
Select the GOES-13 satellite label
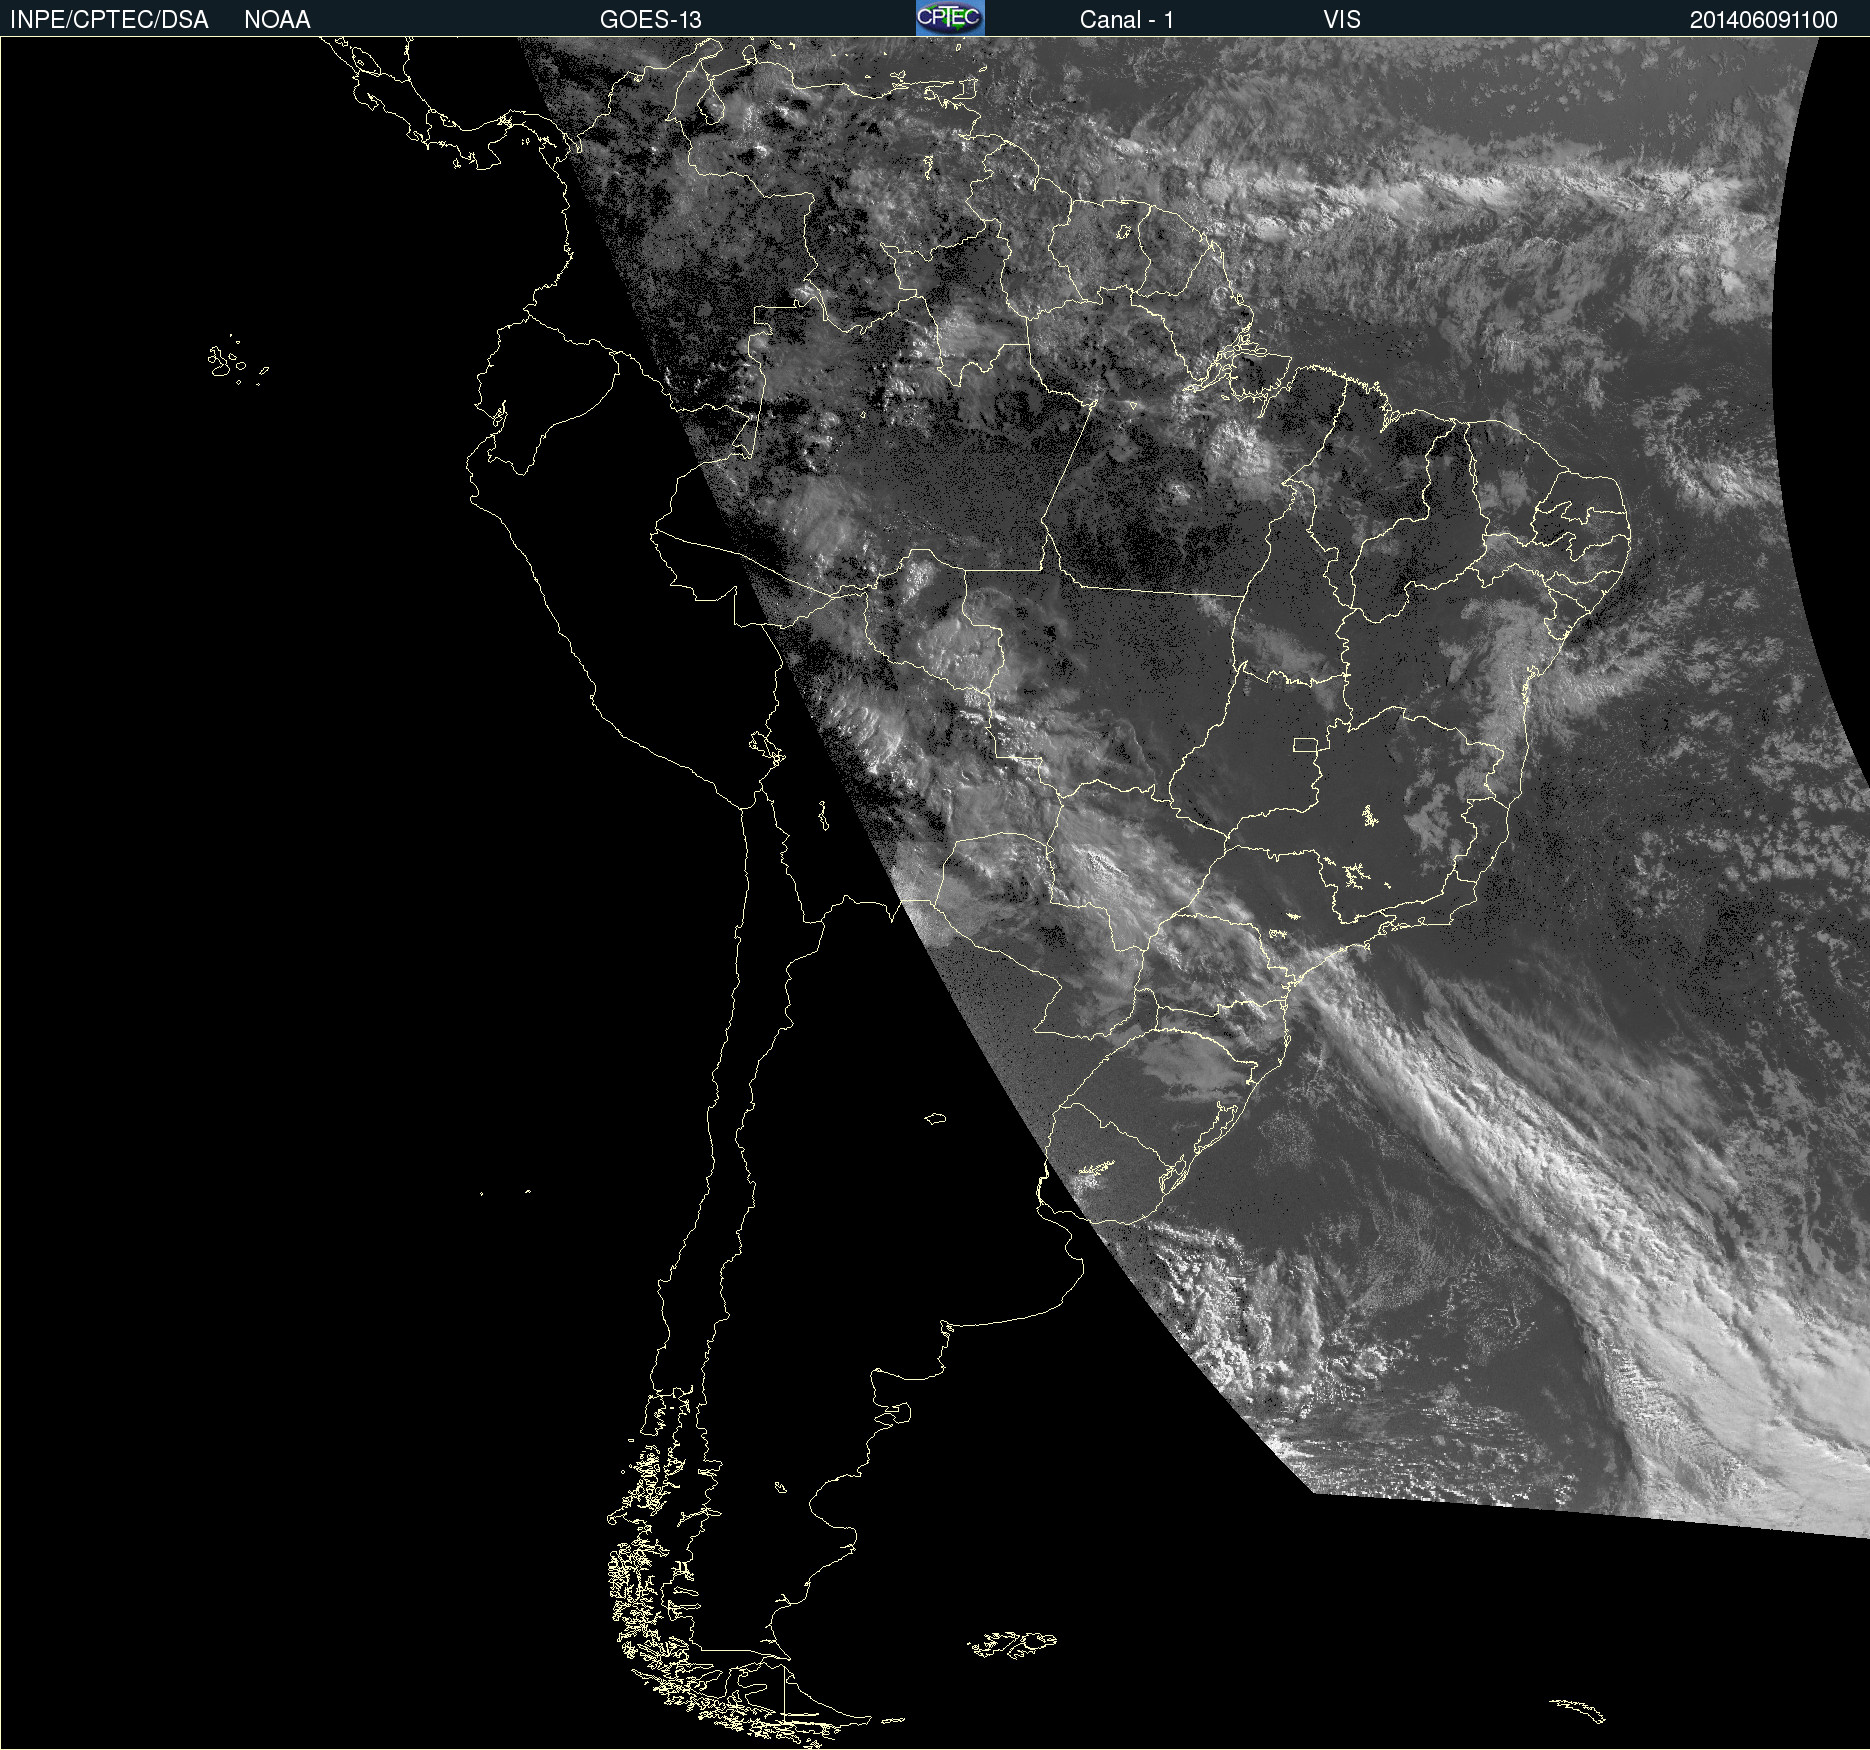click(650, 20)
